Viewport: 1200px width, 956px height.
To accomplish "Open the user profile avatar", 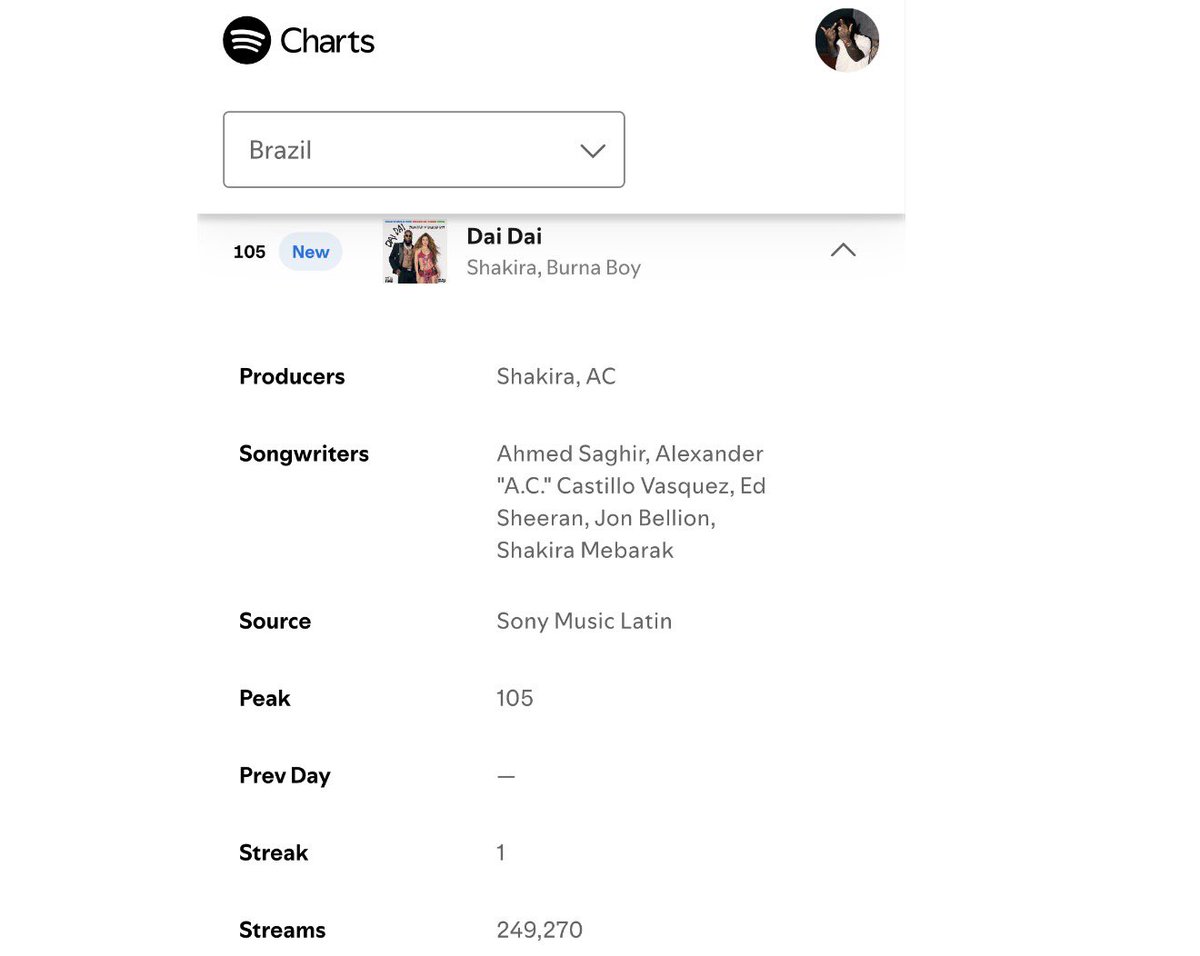I will (847, 40).
